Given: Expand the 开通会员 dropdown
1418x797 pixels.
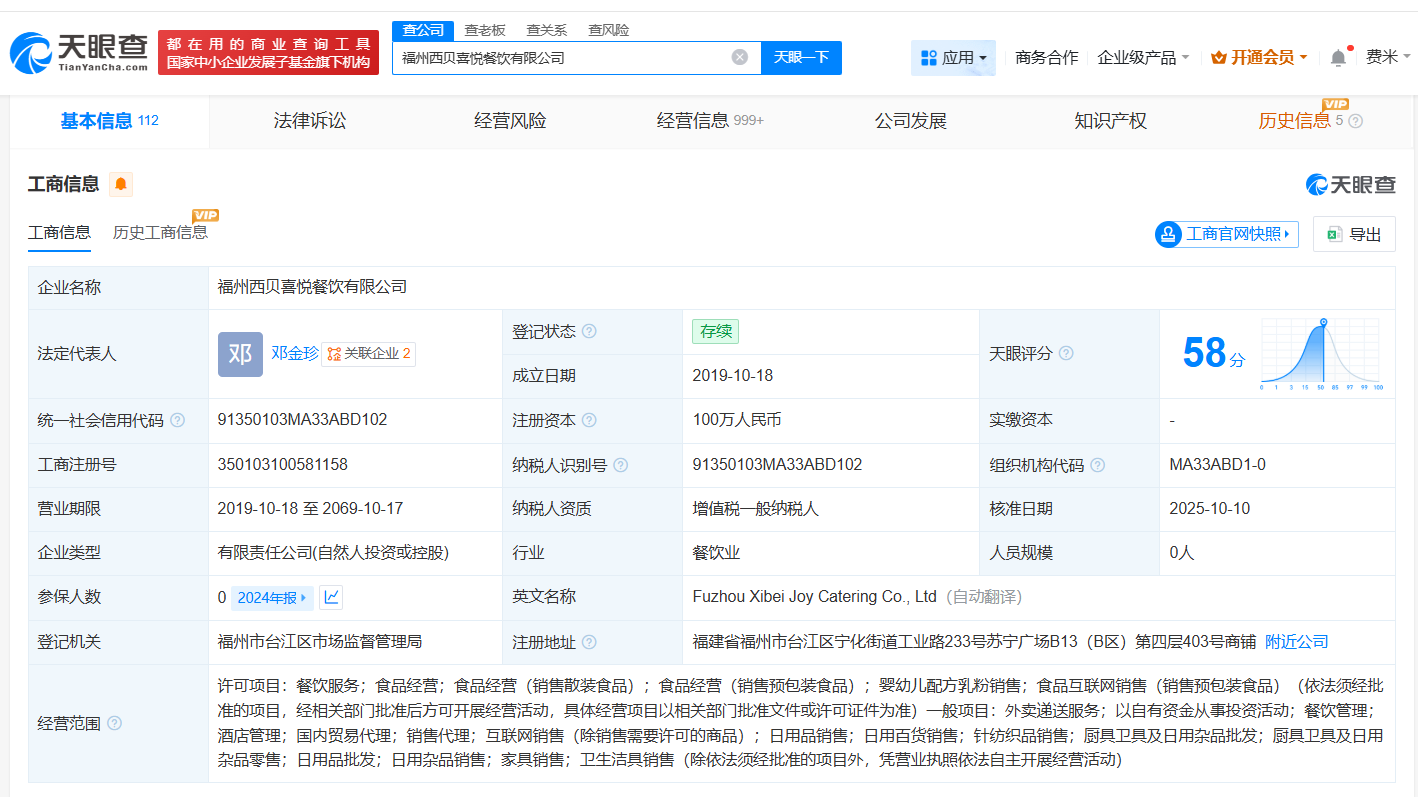Looking at the screenshot, I should tap(1259, 57).
